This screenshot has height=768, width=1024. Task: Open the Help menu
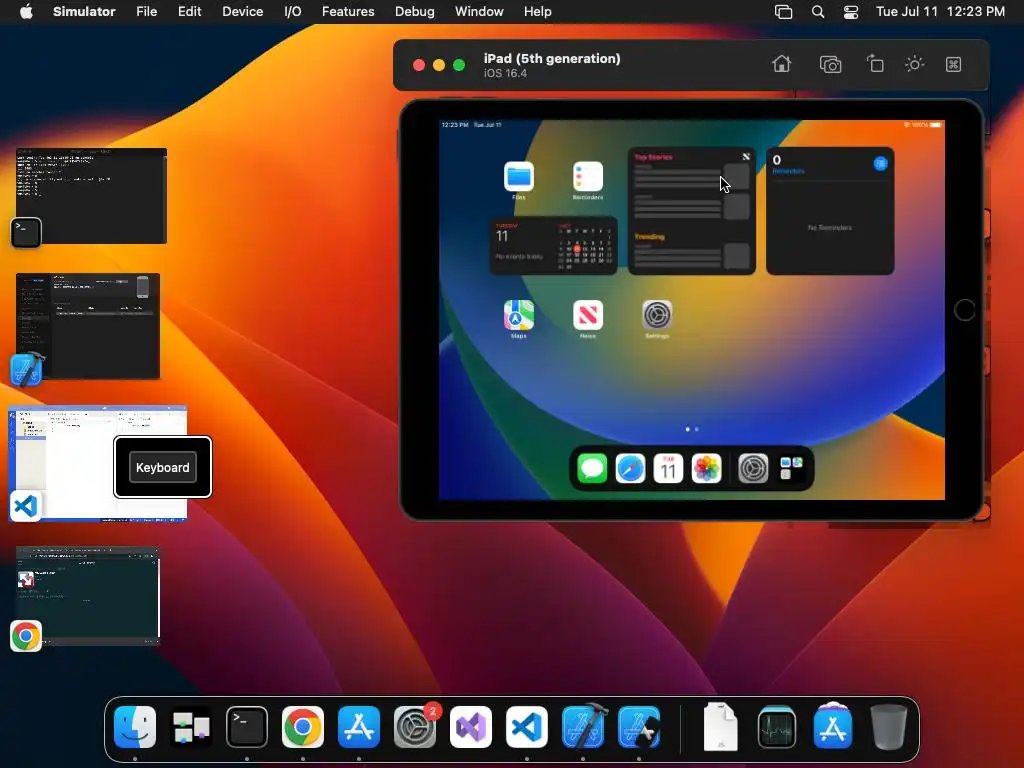[537, 11]
